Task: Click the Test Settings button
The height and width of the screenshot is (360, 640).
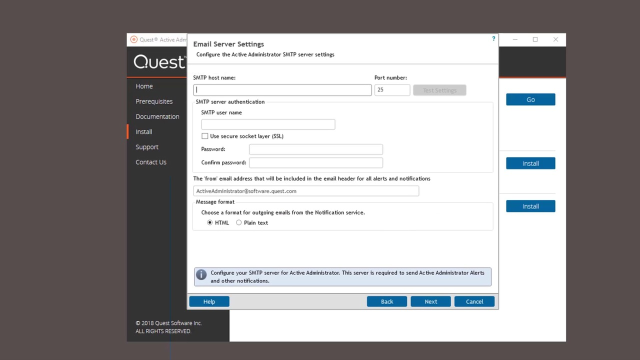Action: pyautogui.click(x=439, y=90)
